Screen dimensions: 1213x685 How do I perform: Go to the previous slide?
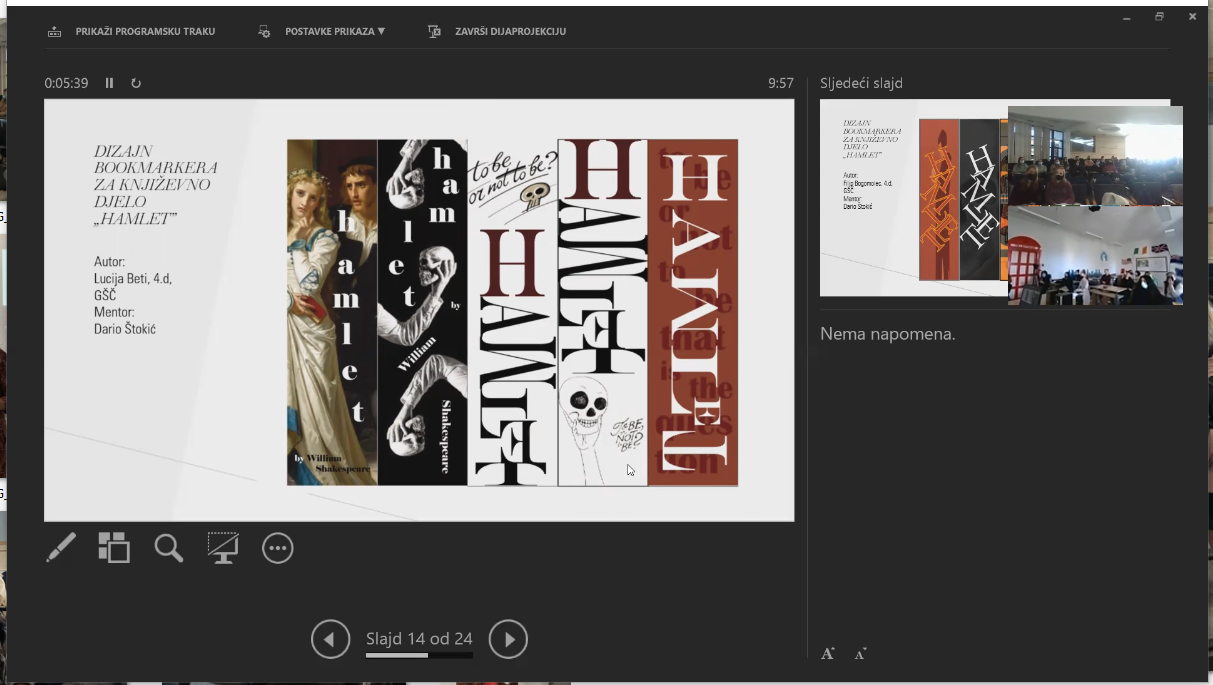click(x=331, y=640)
